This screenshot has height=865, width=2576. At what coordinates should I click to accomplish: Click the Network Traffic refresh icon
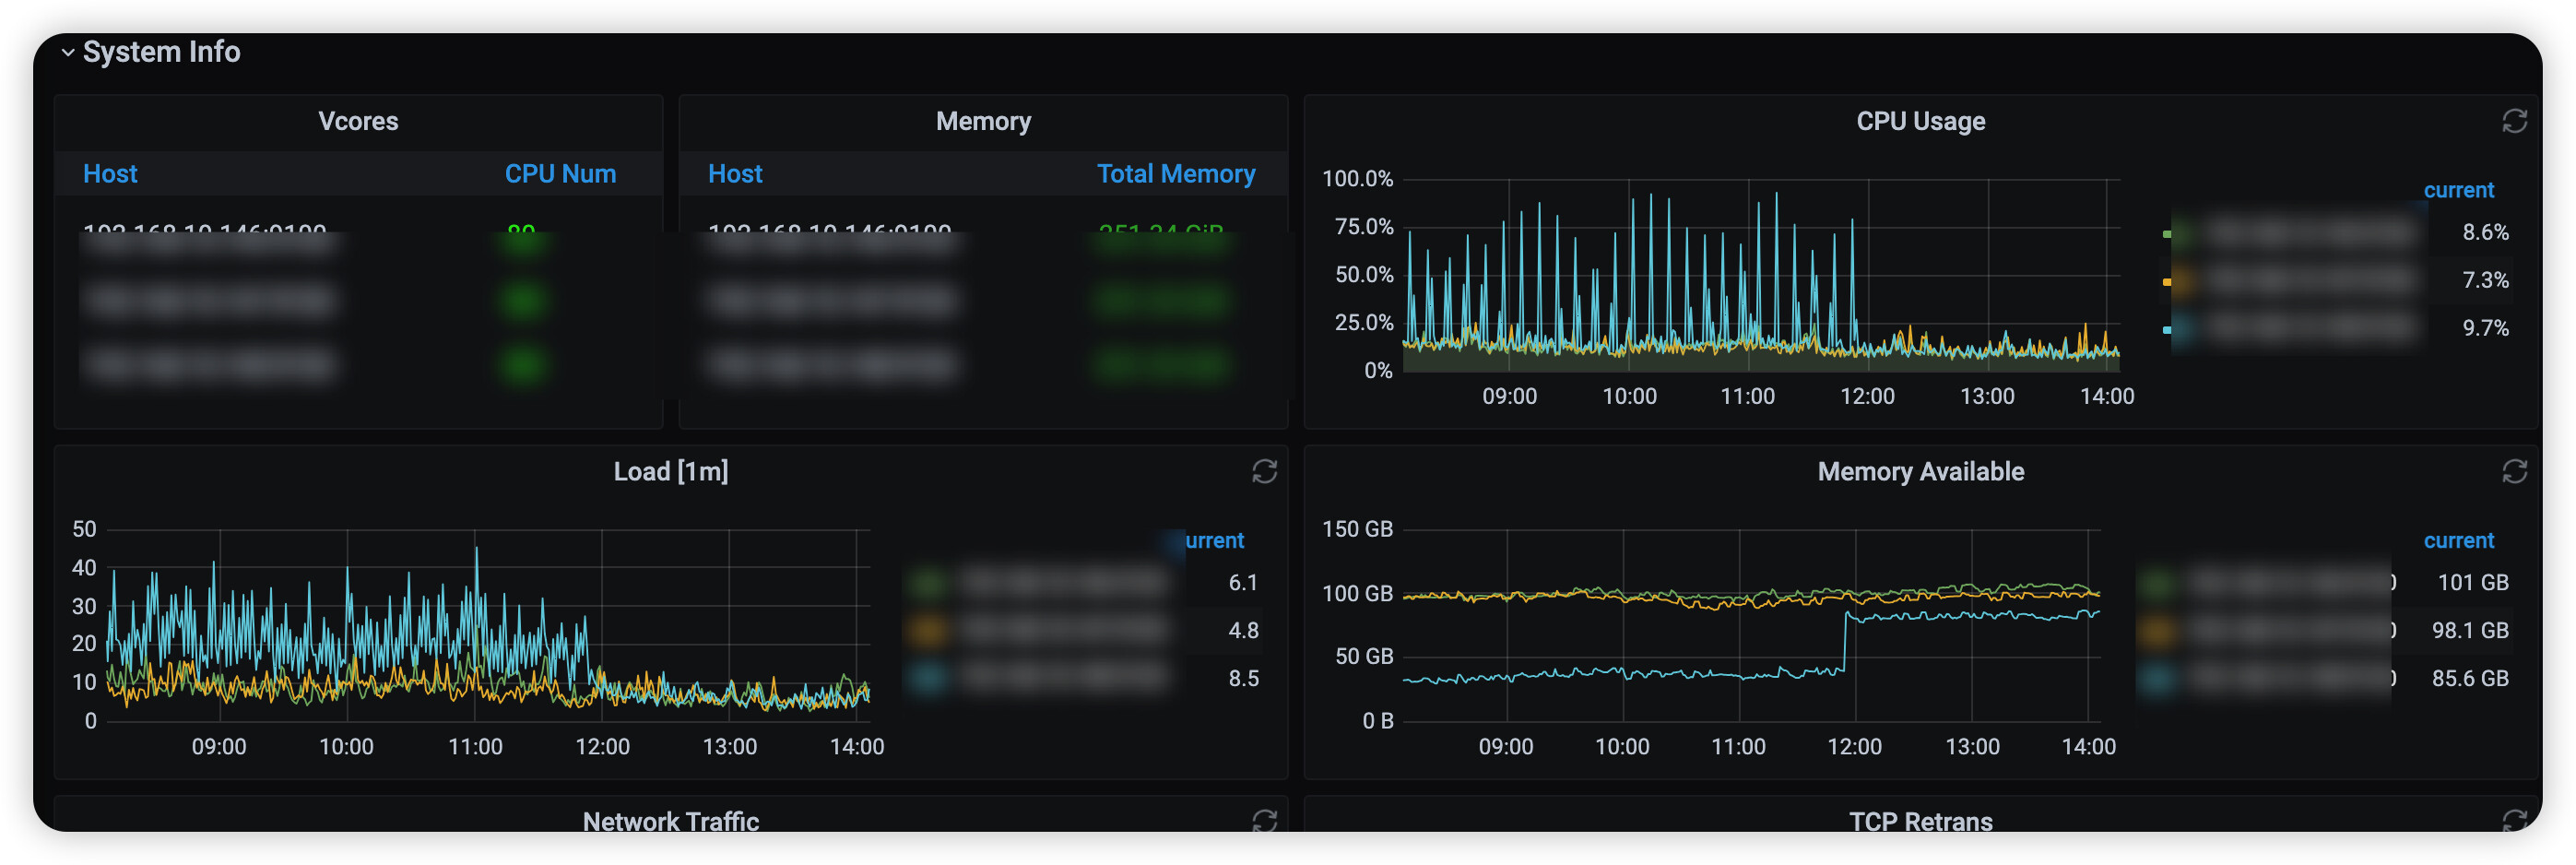(x=1264, y=821)
